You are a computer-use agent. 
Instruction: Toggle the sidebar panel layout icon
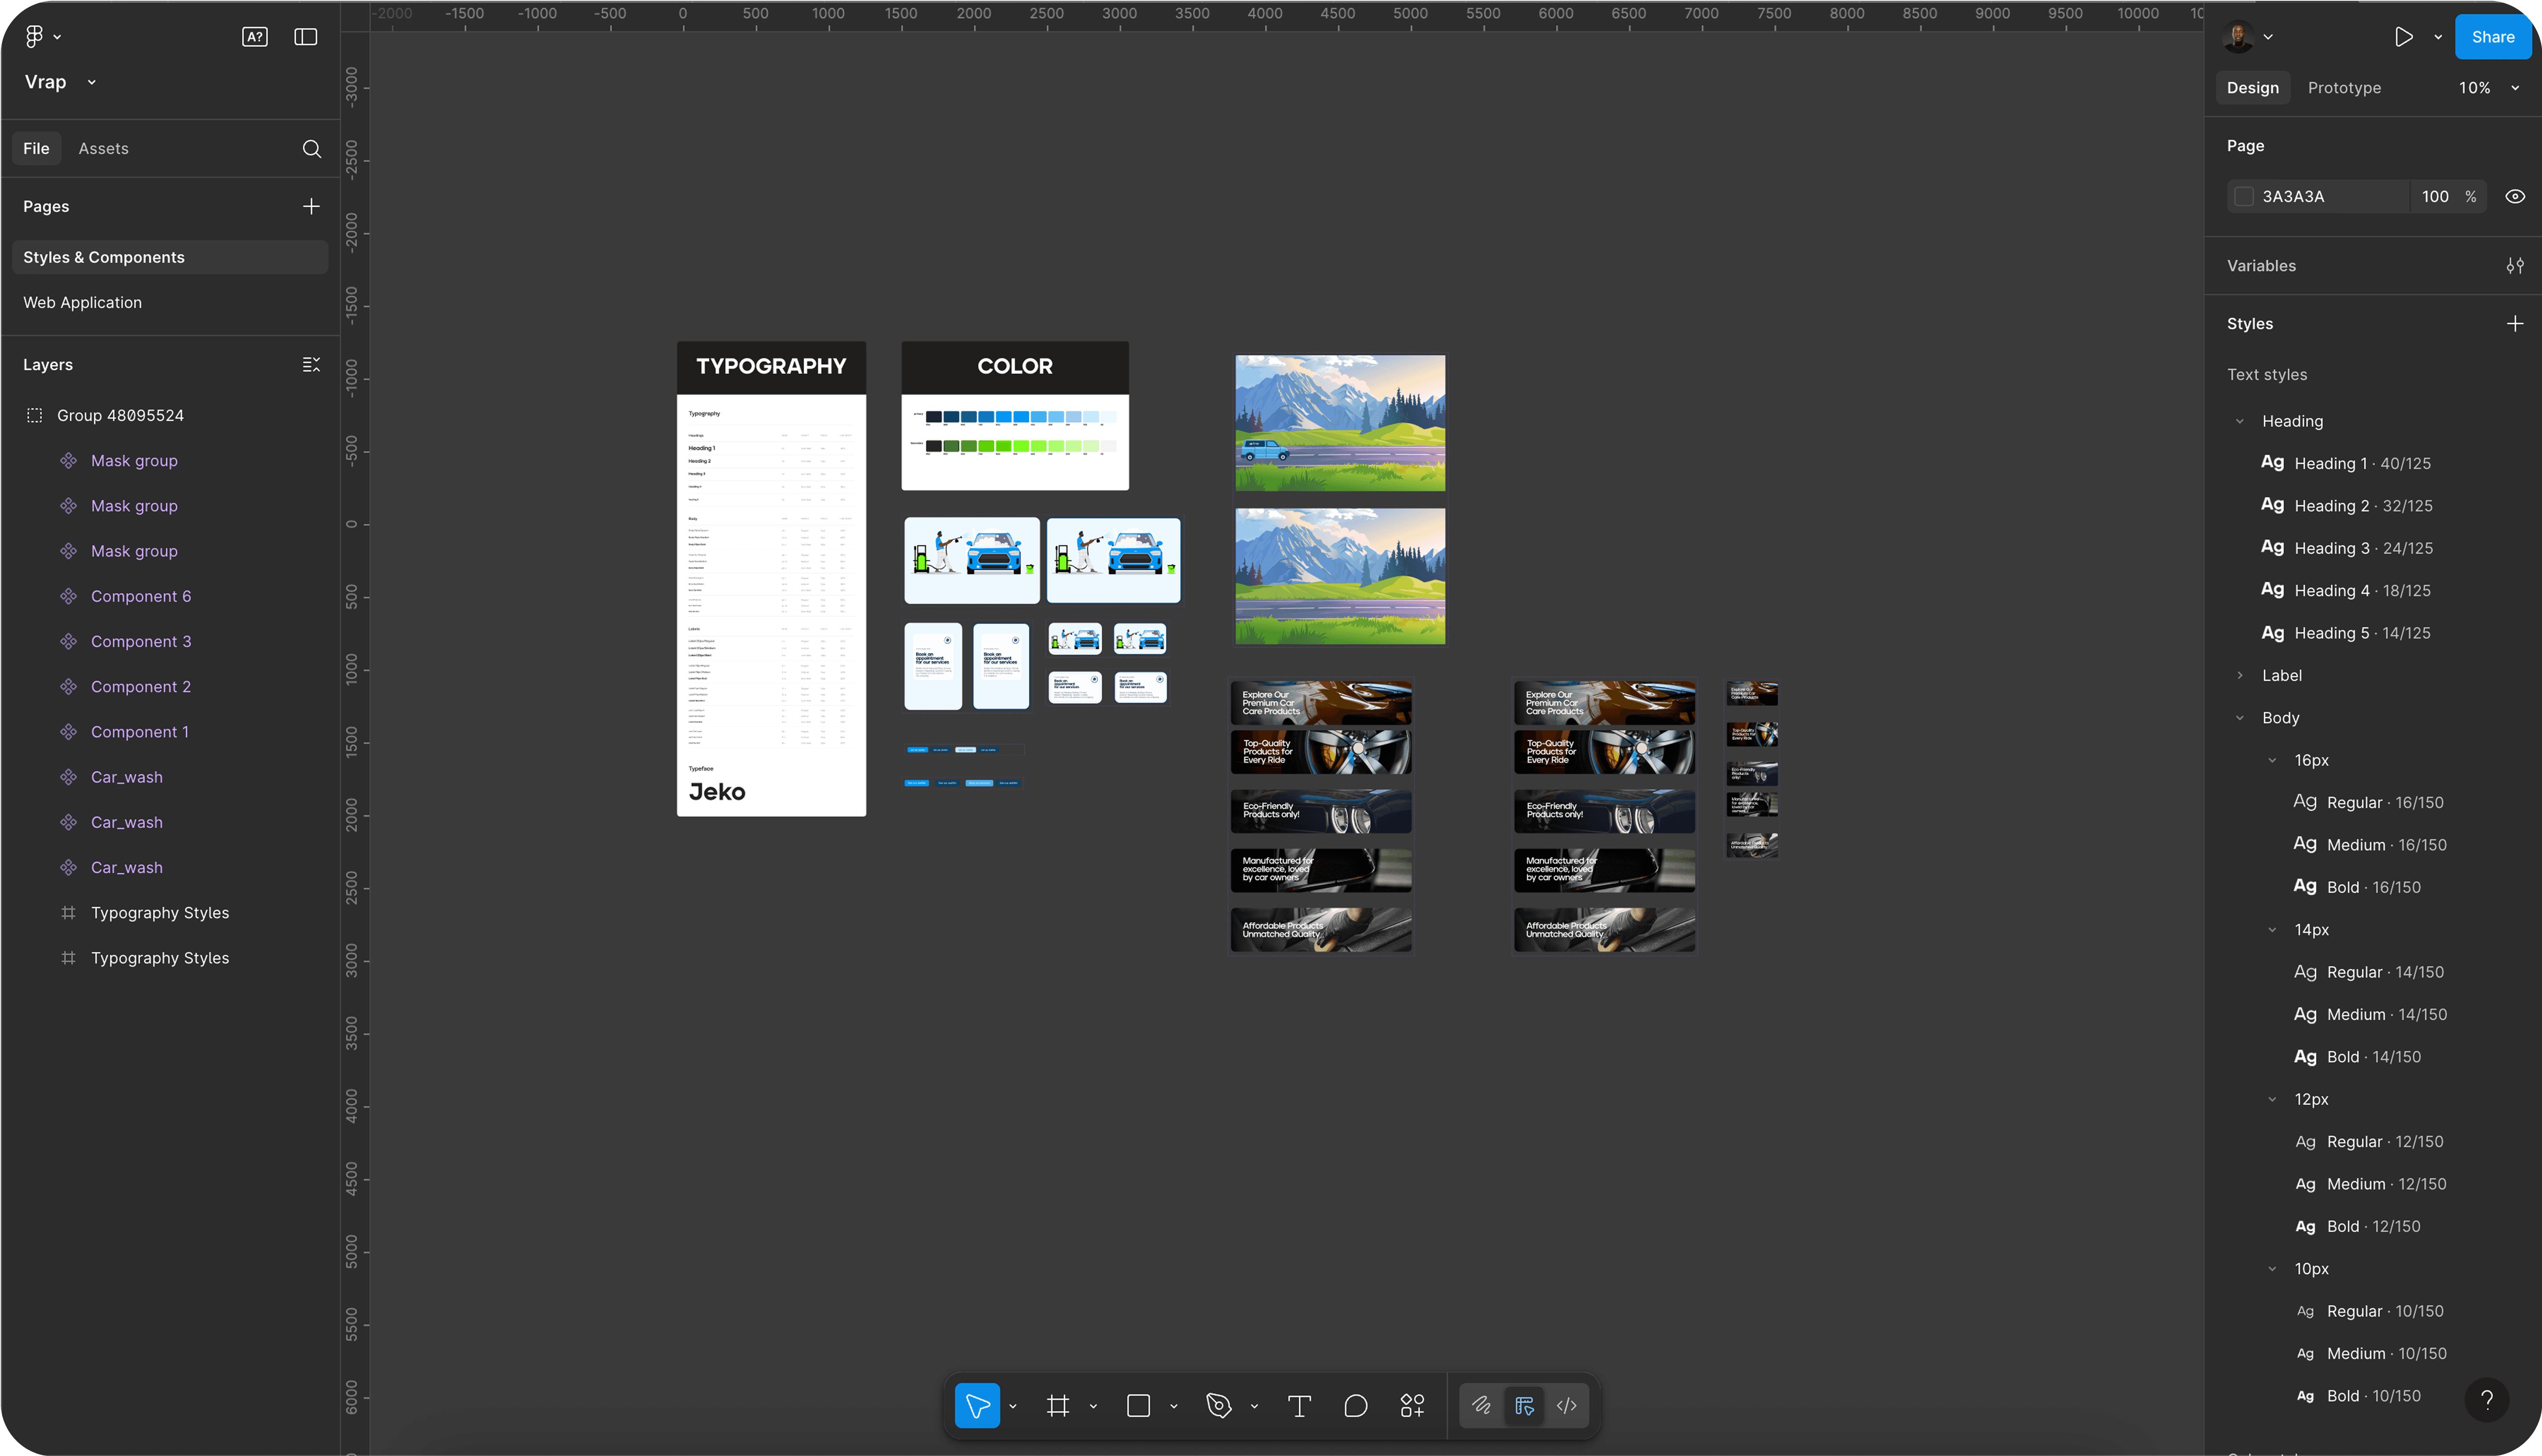tap(306, 37)
